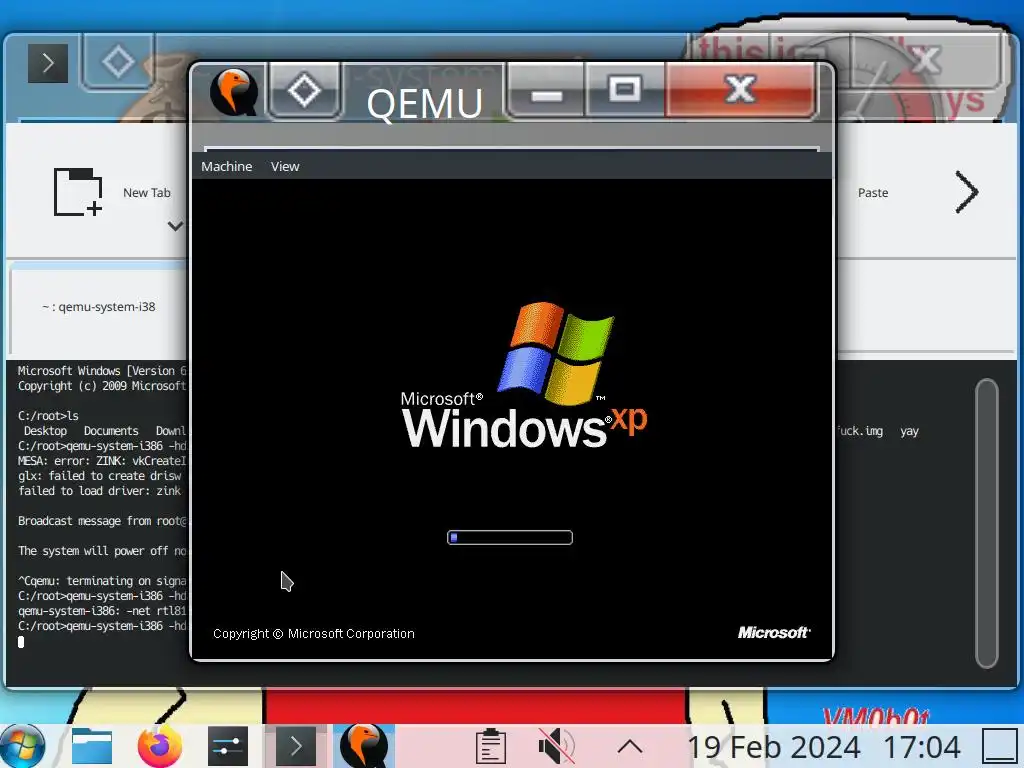Click the Windows XP boot progress bar
The width and height of the screenshot is (1024, 768).
(510, 537)
